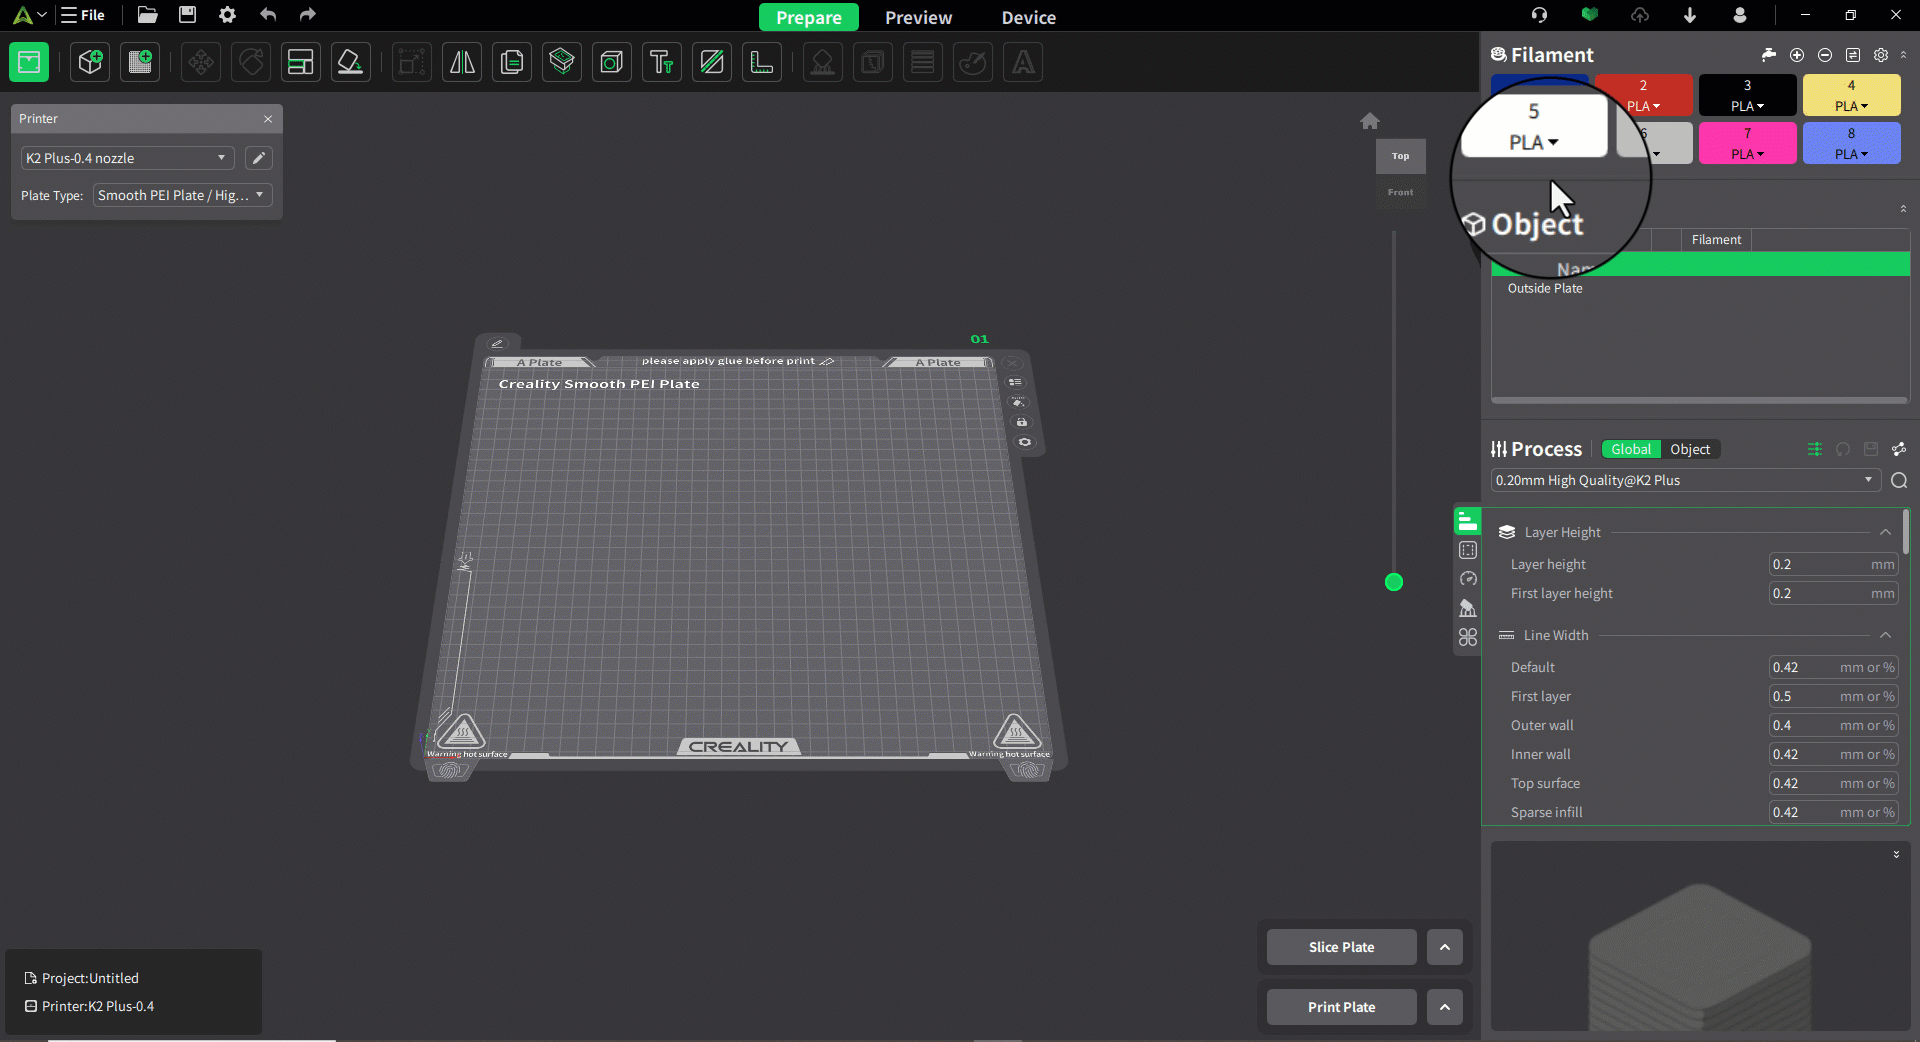The height and width of the screenshot is (1042, 1920).
Task: Click the Outer wall line width field
Action: (x=1833, y=726)
